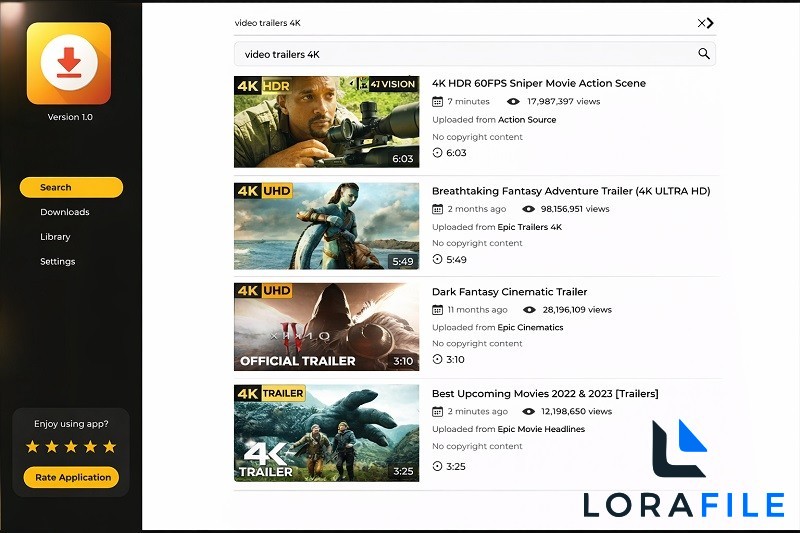Image resolution: width=800 pixels, height=533 pixels.
Task: Click the 'Epic Movie Headlines' uploader name
Action: tap(541, 429)
